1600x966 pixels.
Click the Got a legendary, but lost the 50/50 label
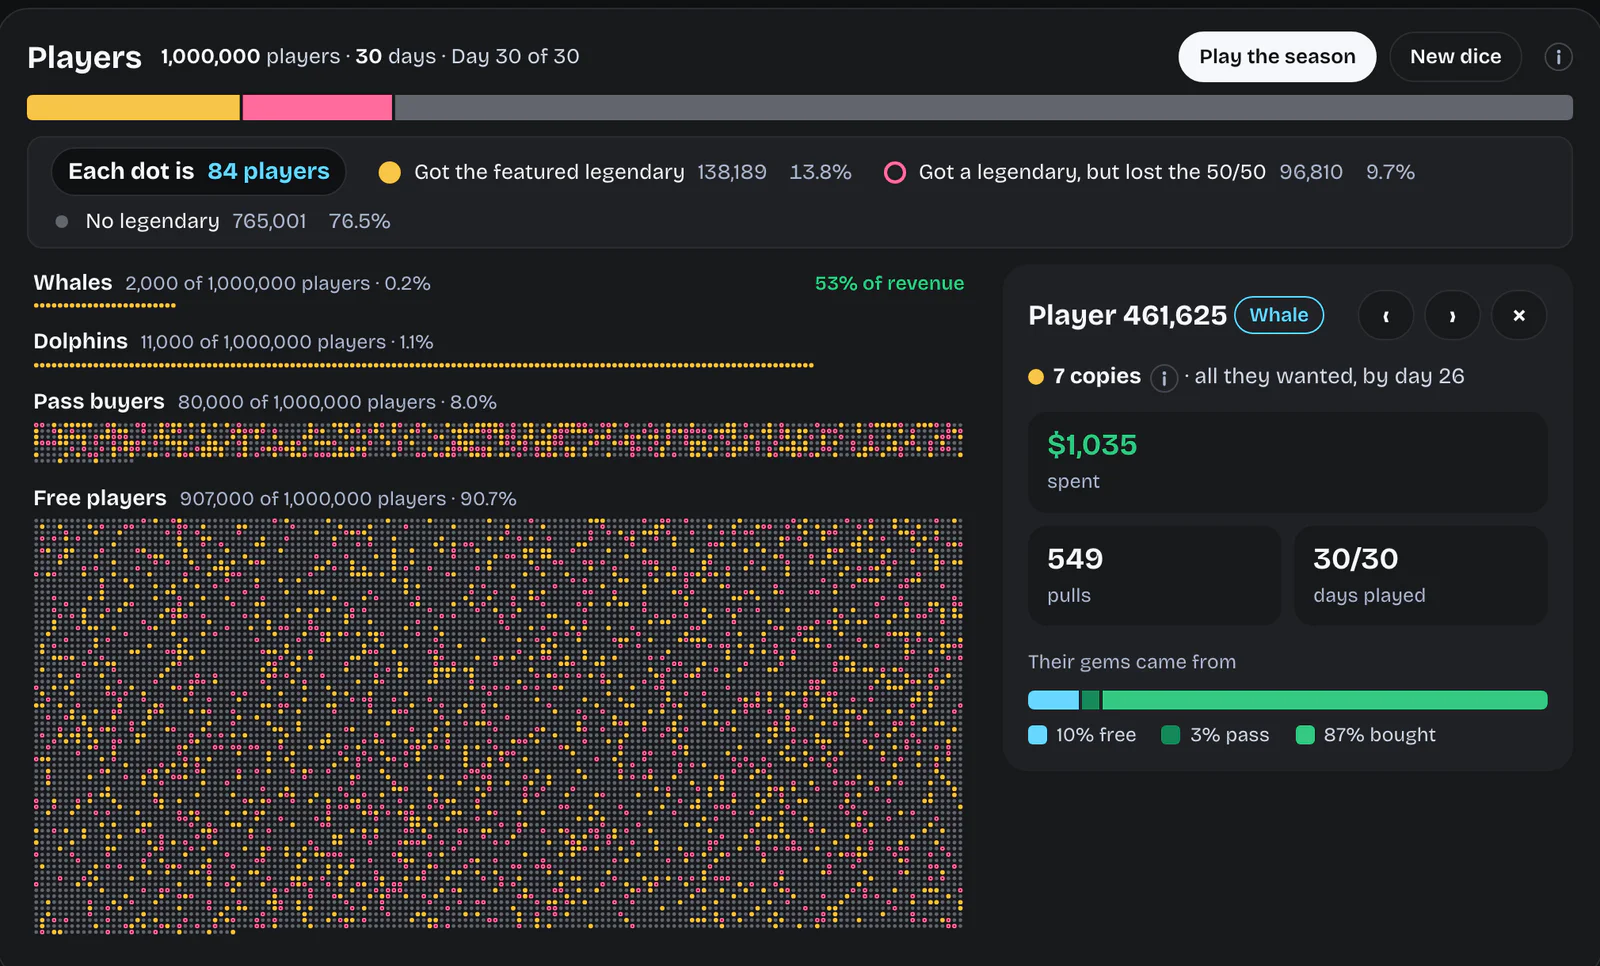1092,172
